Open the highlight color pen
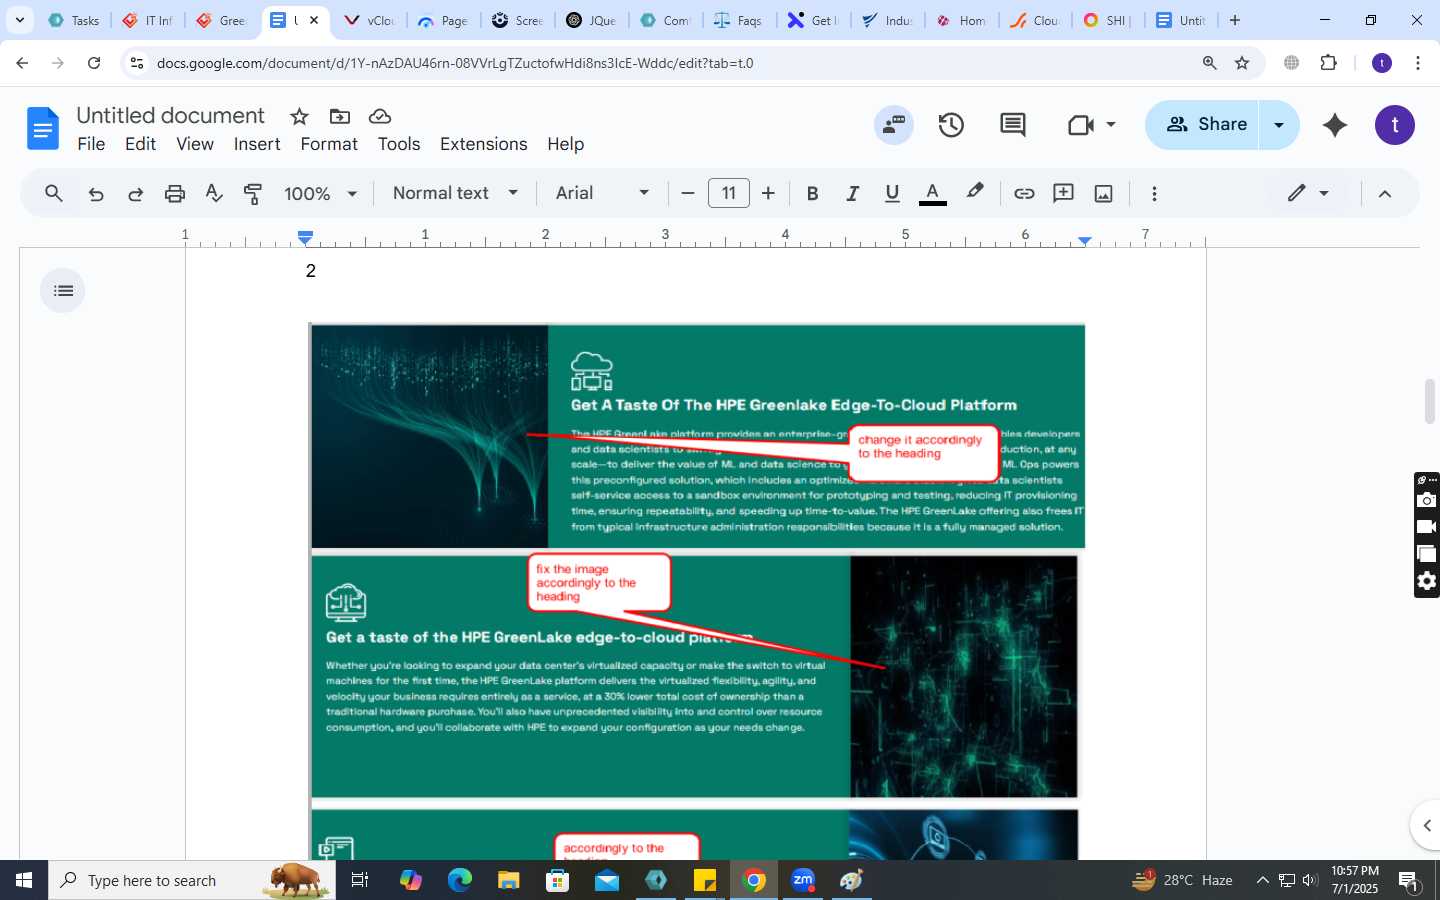The width and height of the screenshot is (1440, 900). 975,192
